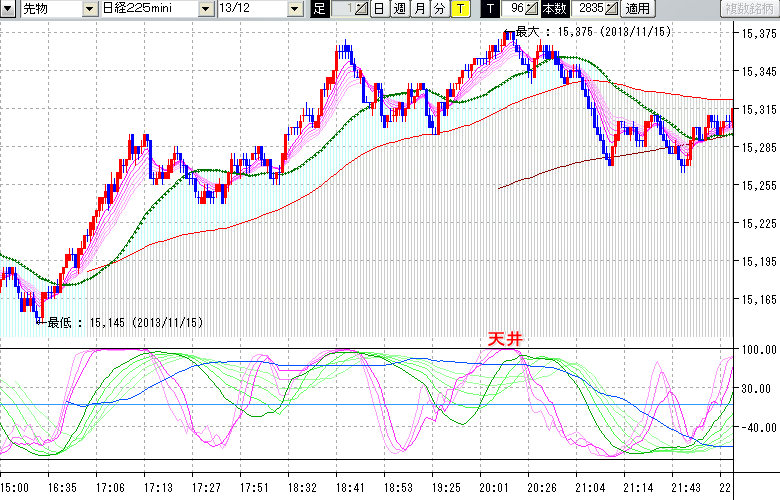780x500 pixels.
Task: Click the leftmost small dropdown arrow
Action: (x=7, y=9)
